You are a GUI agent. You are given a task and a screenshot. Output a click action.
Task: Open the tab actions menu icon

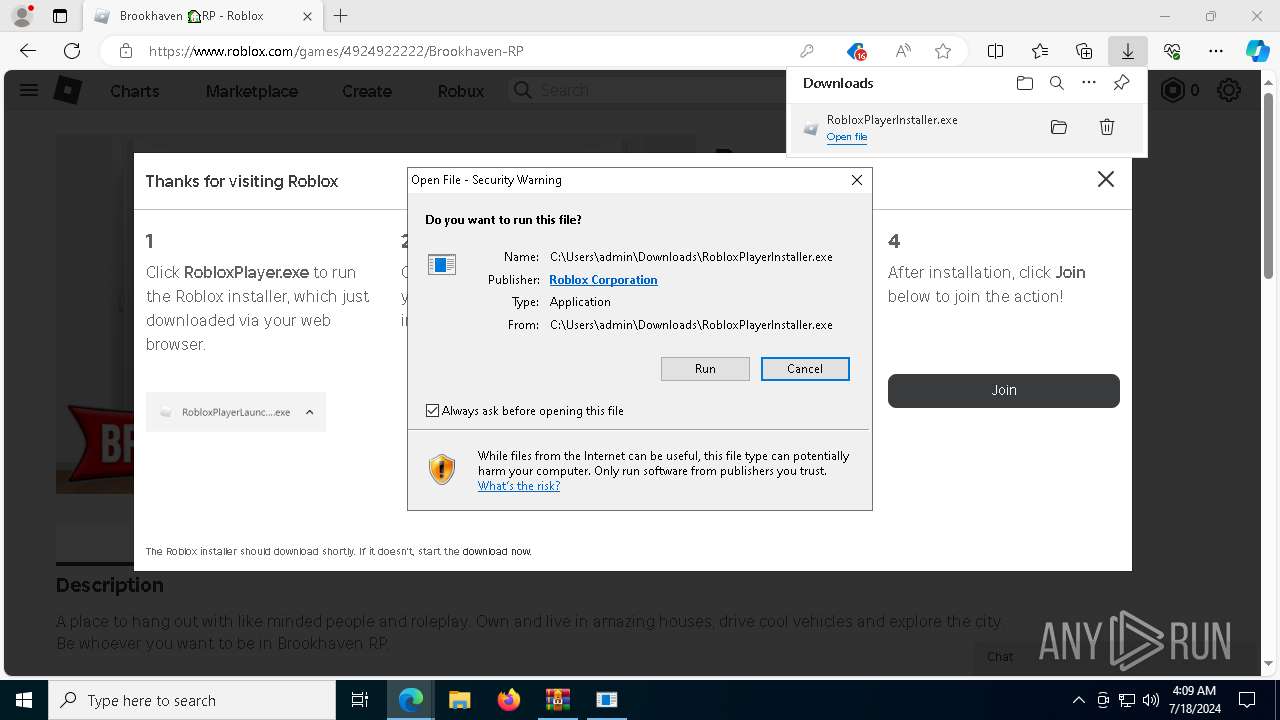tap(60, 16)
